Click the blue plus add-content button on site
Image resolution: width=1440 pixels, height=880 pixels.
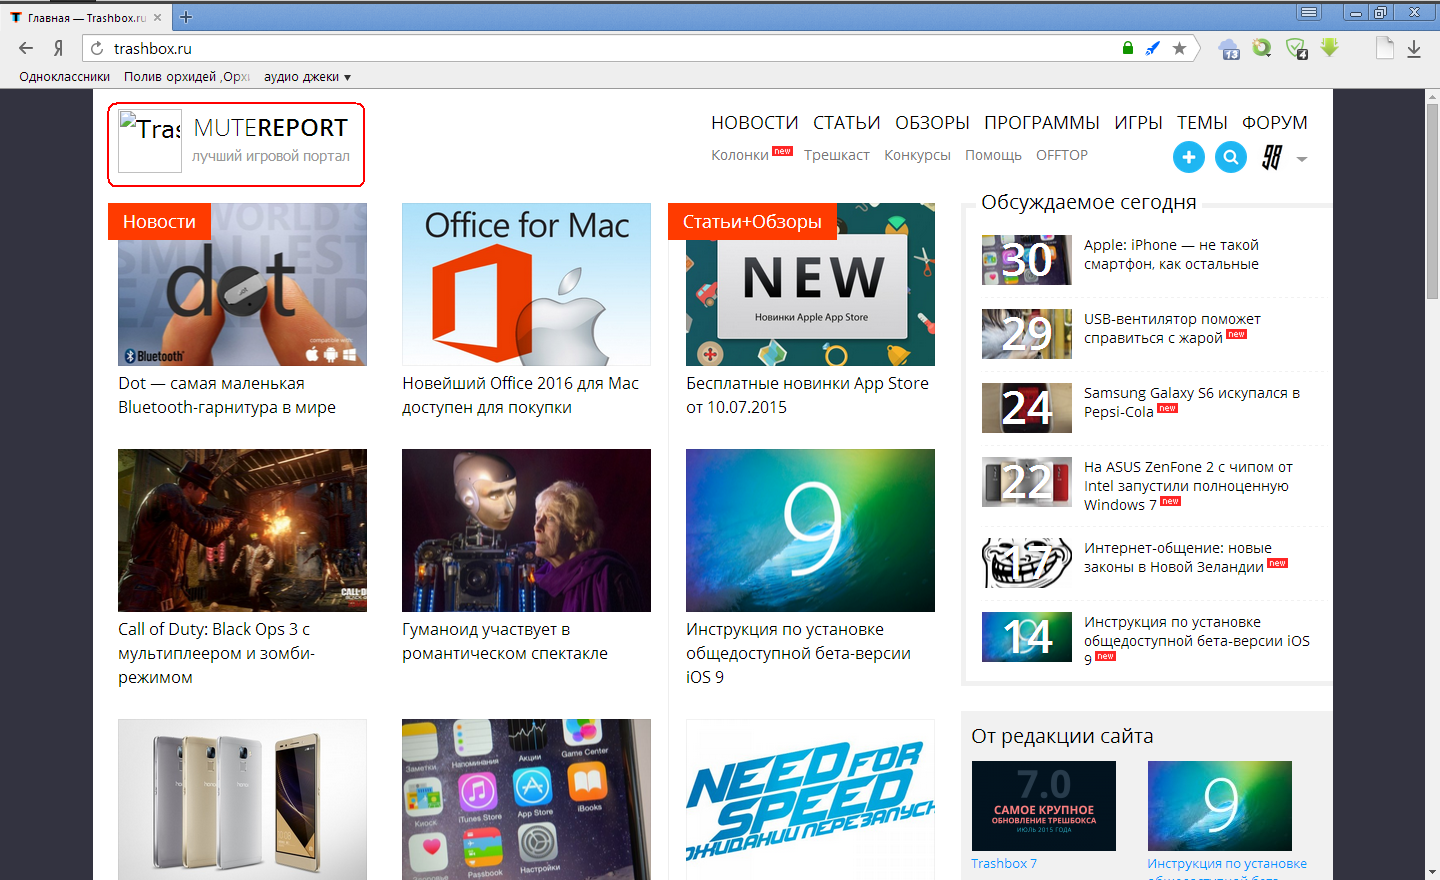[1189, 157]
